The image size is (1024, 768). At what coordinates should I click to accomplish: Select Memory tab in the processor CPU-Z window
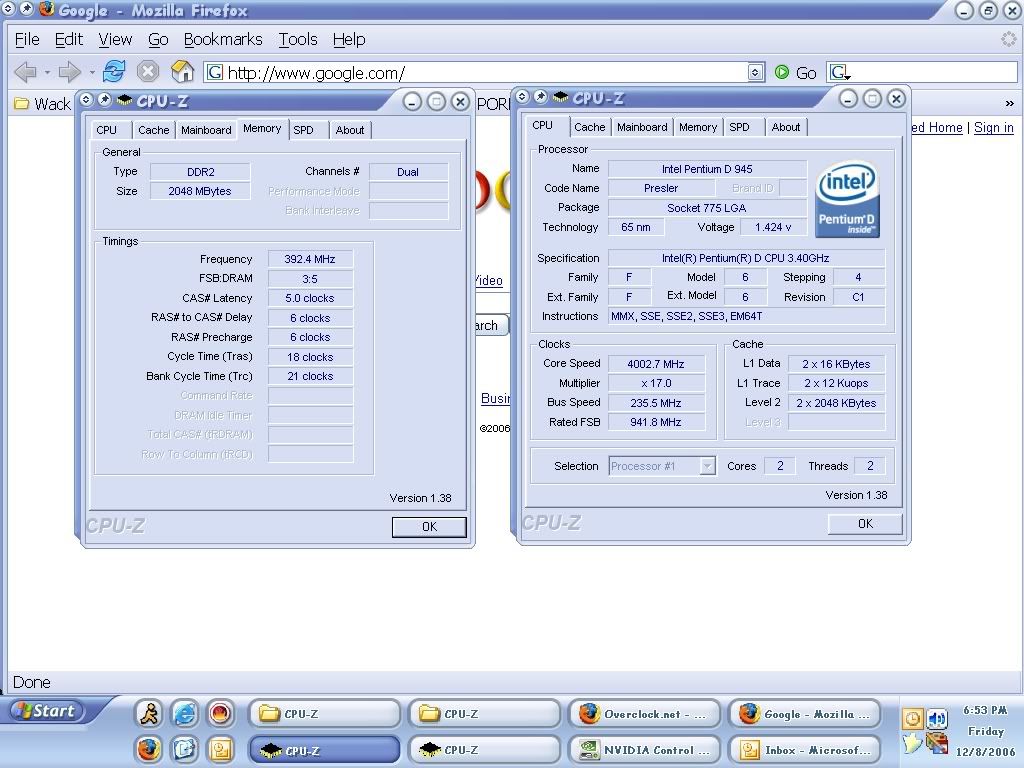point(698,127)
